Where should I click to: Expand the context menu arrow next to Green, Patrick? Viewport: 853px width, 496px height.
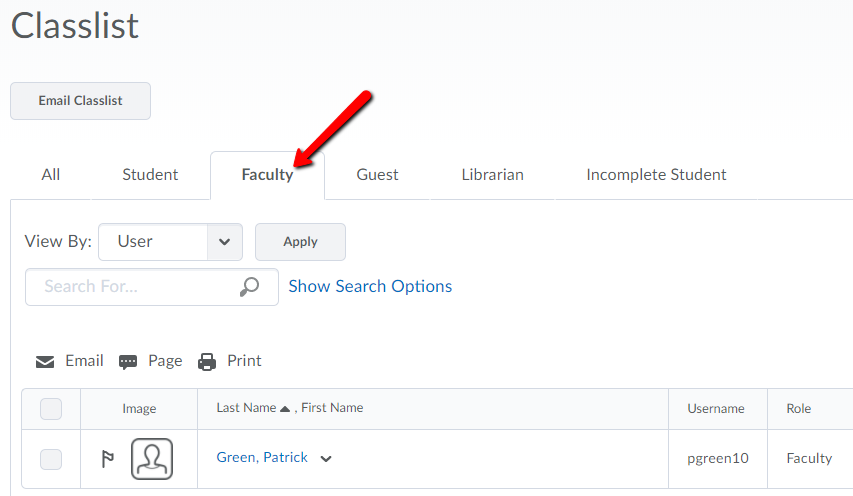click(326, 459)
